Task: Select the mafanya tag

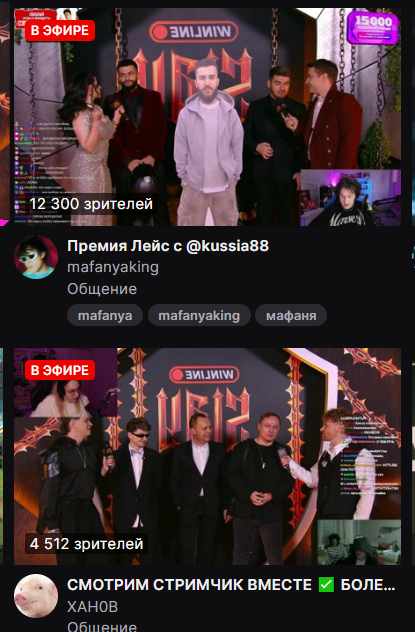Action: [105, 315]
